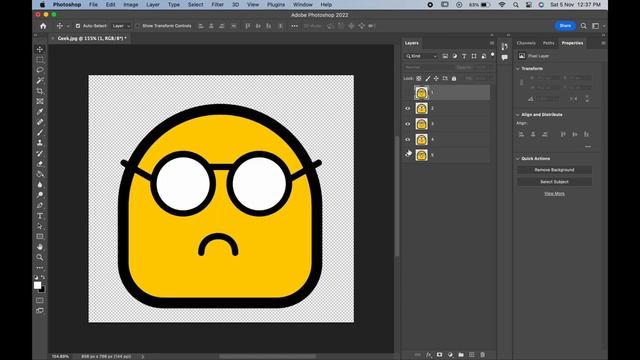Click the Create new group folder icon
The image size is (640, 360).
[461, 355]
